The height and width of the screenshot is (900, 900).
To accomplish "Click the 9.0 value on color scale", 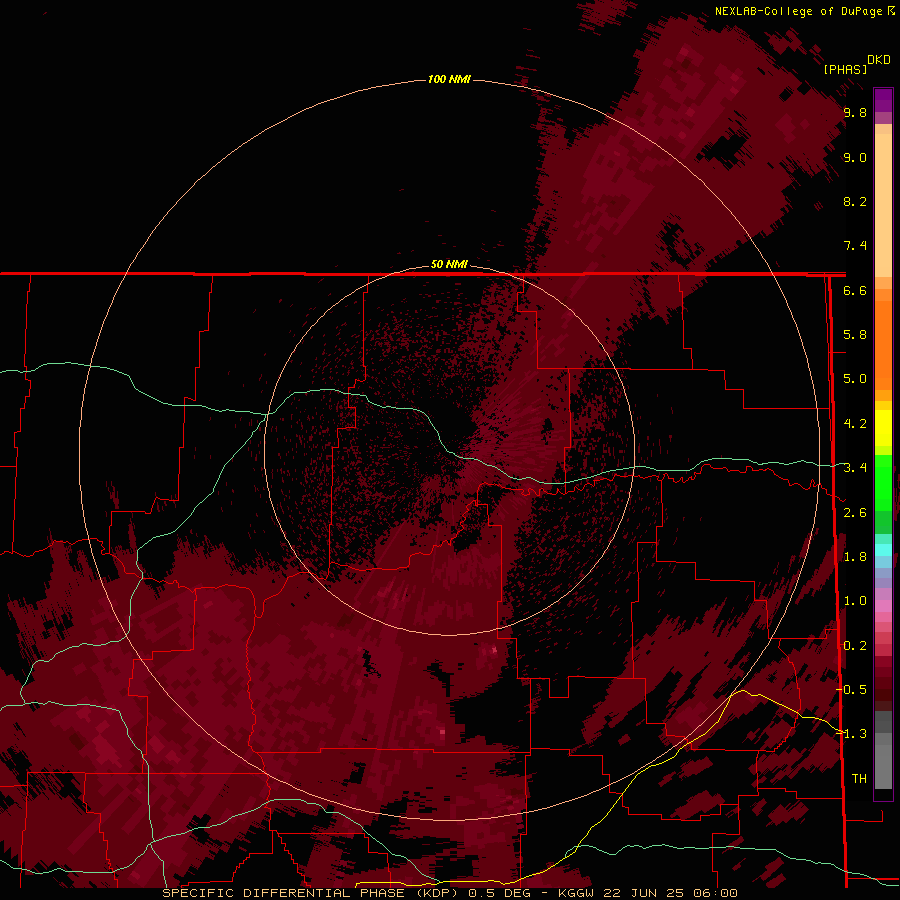I will tap(855, 158).
